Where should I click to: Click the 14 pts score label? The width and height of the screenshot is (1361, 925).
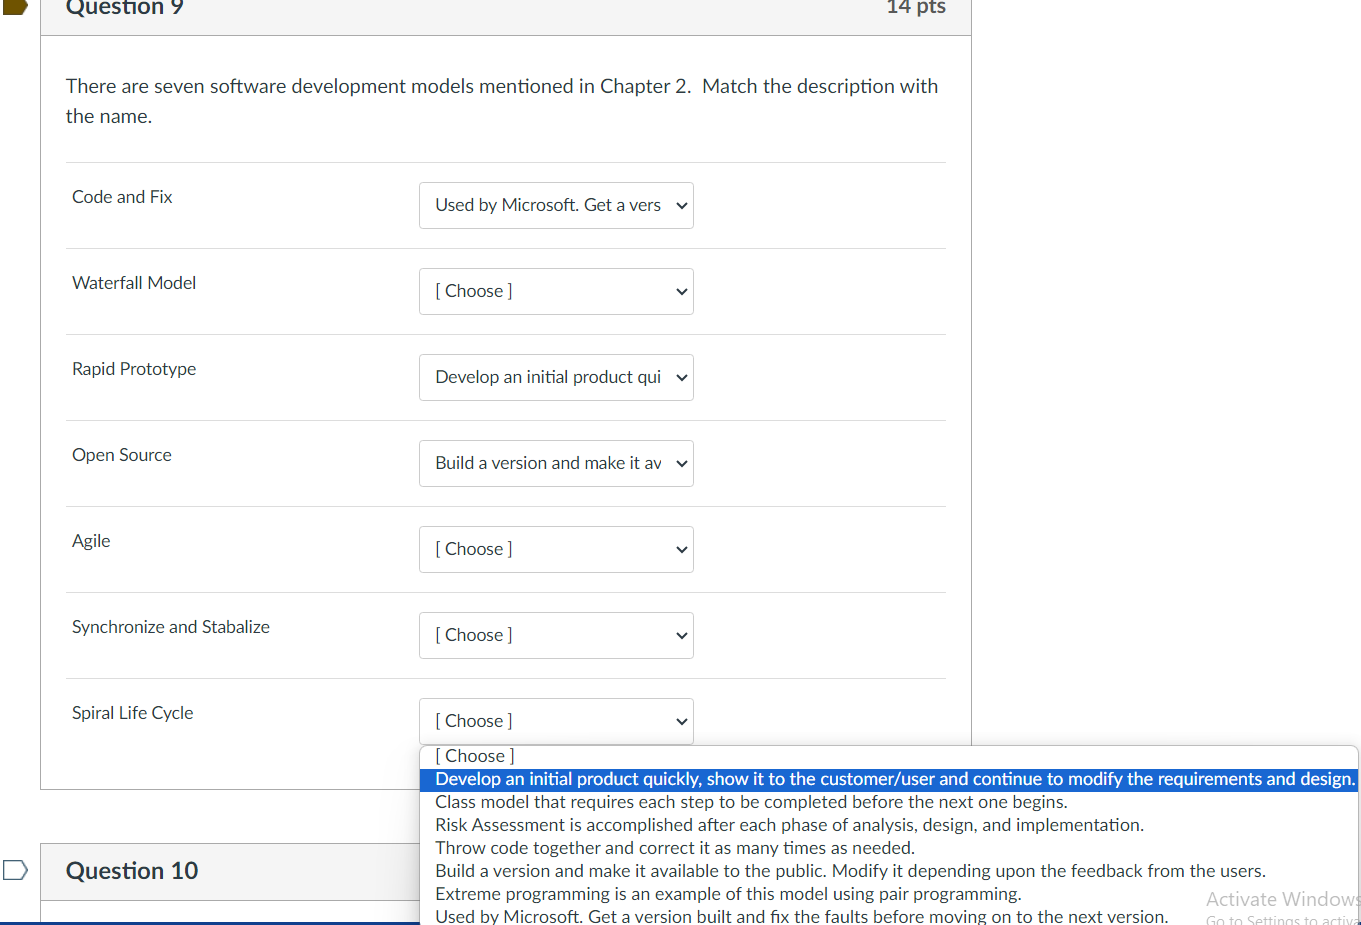(x=916, y=8)
